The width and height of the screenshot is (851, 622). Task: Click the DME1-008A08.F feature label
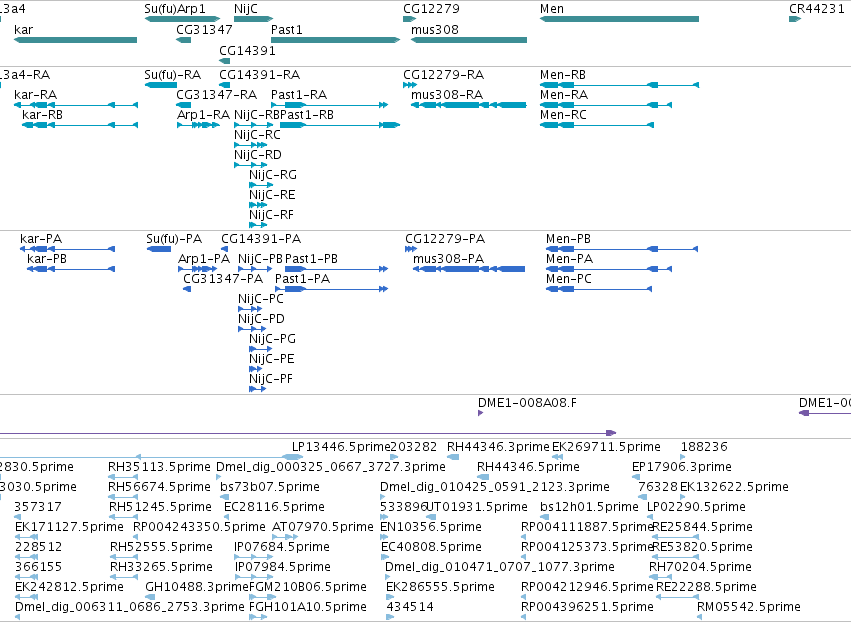click(527, 403)
